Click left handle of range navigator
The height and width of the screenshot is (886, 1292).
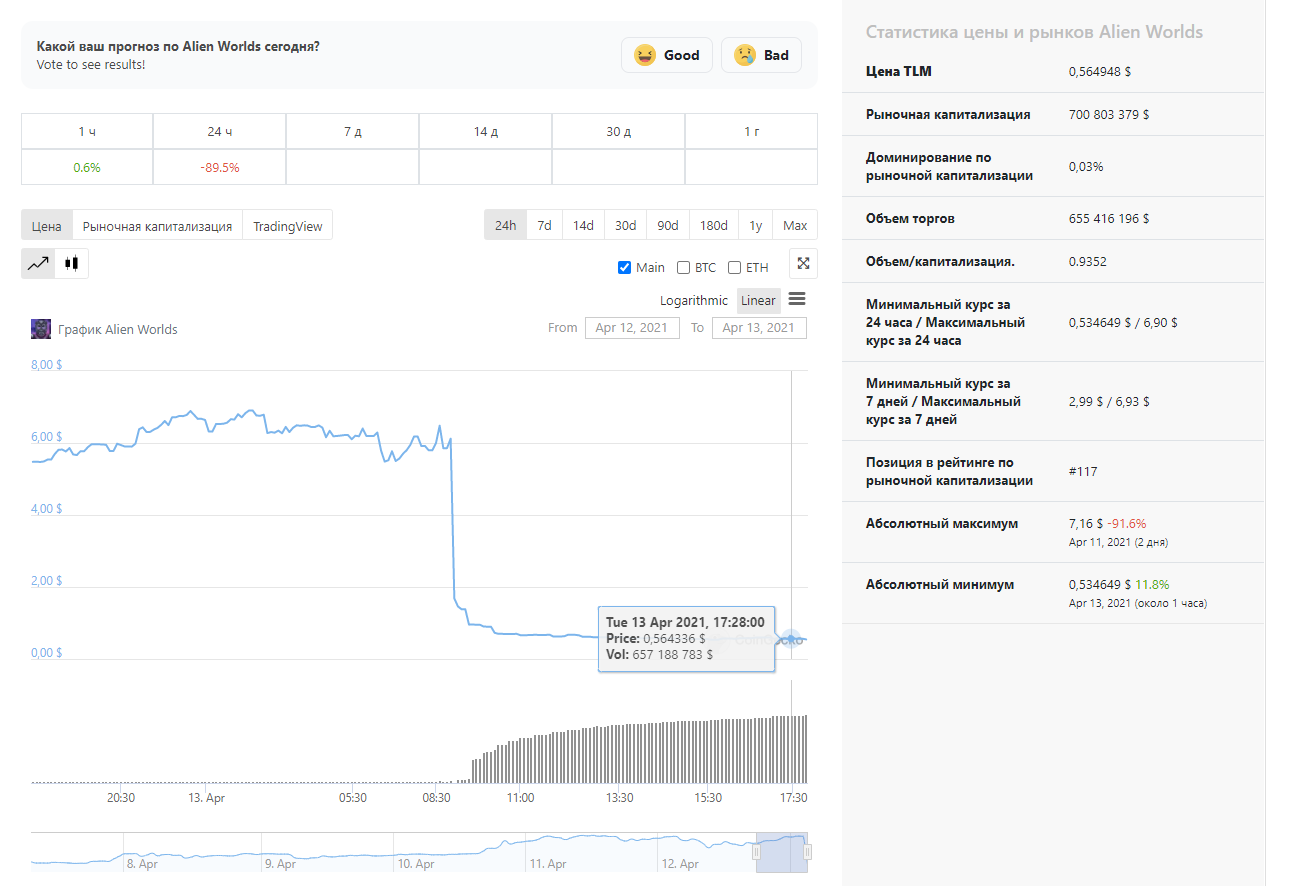coord(756,851)
